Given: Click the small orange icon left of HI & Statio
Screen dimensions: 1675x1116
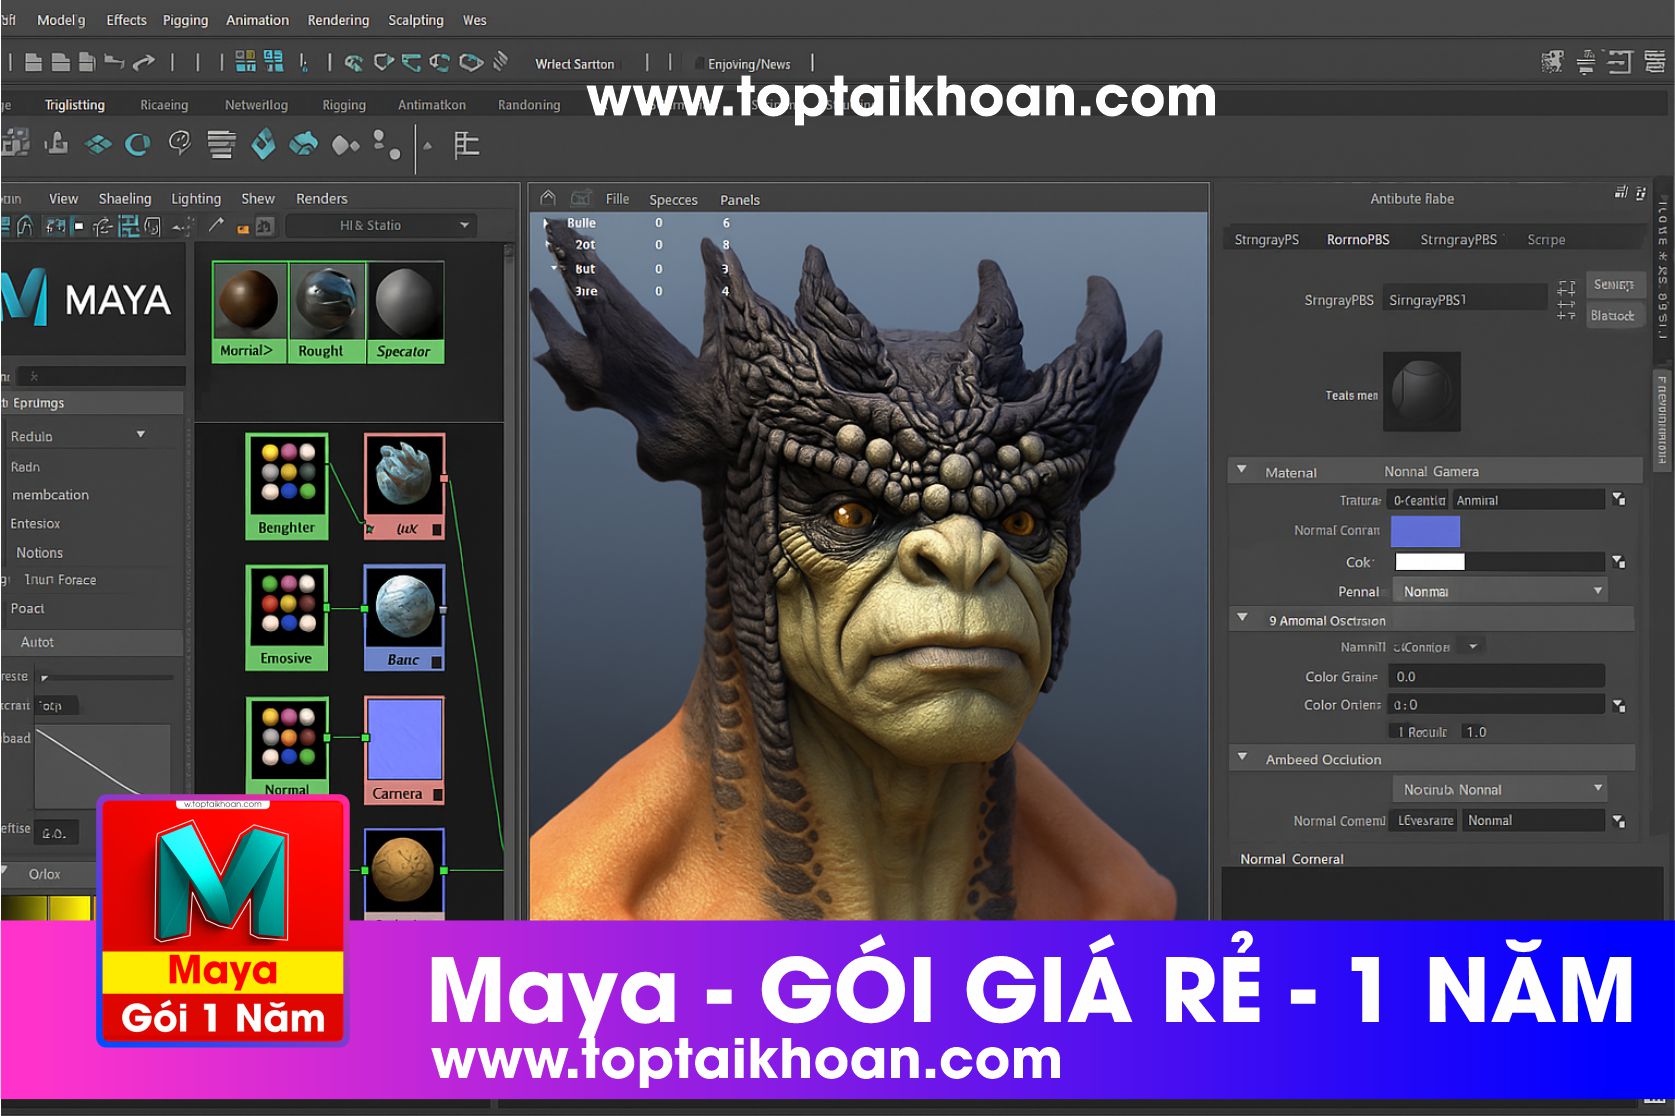Looking at the screenshot, I should 242,229.
